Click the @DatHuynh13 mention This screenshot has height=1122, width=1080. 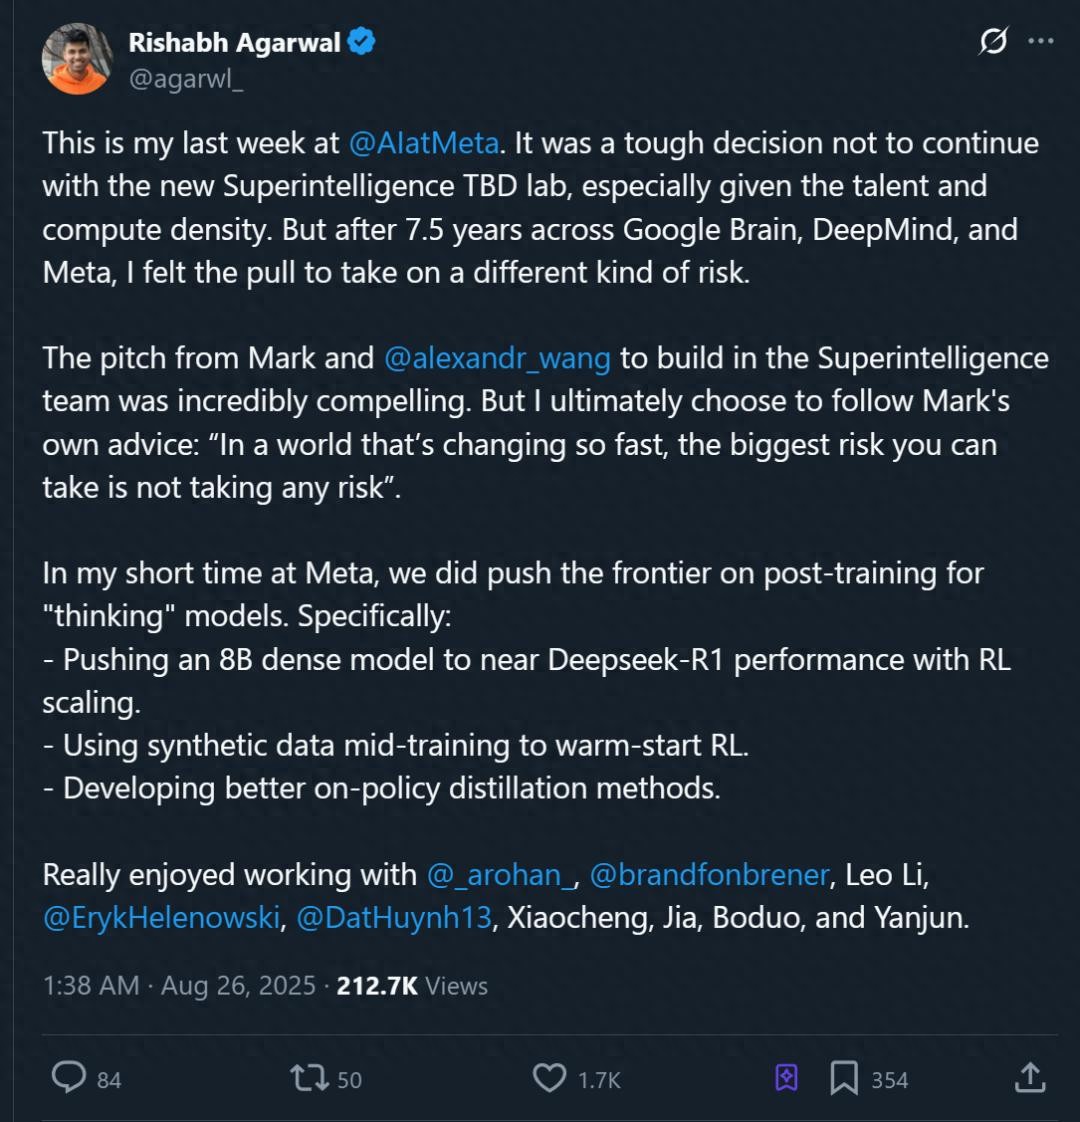[394, 918]
